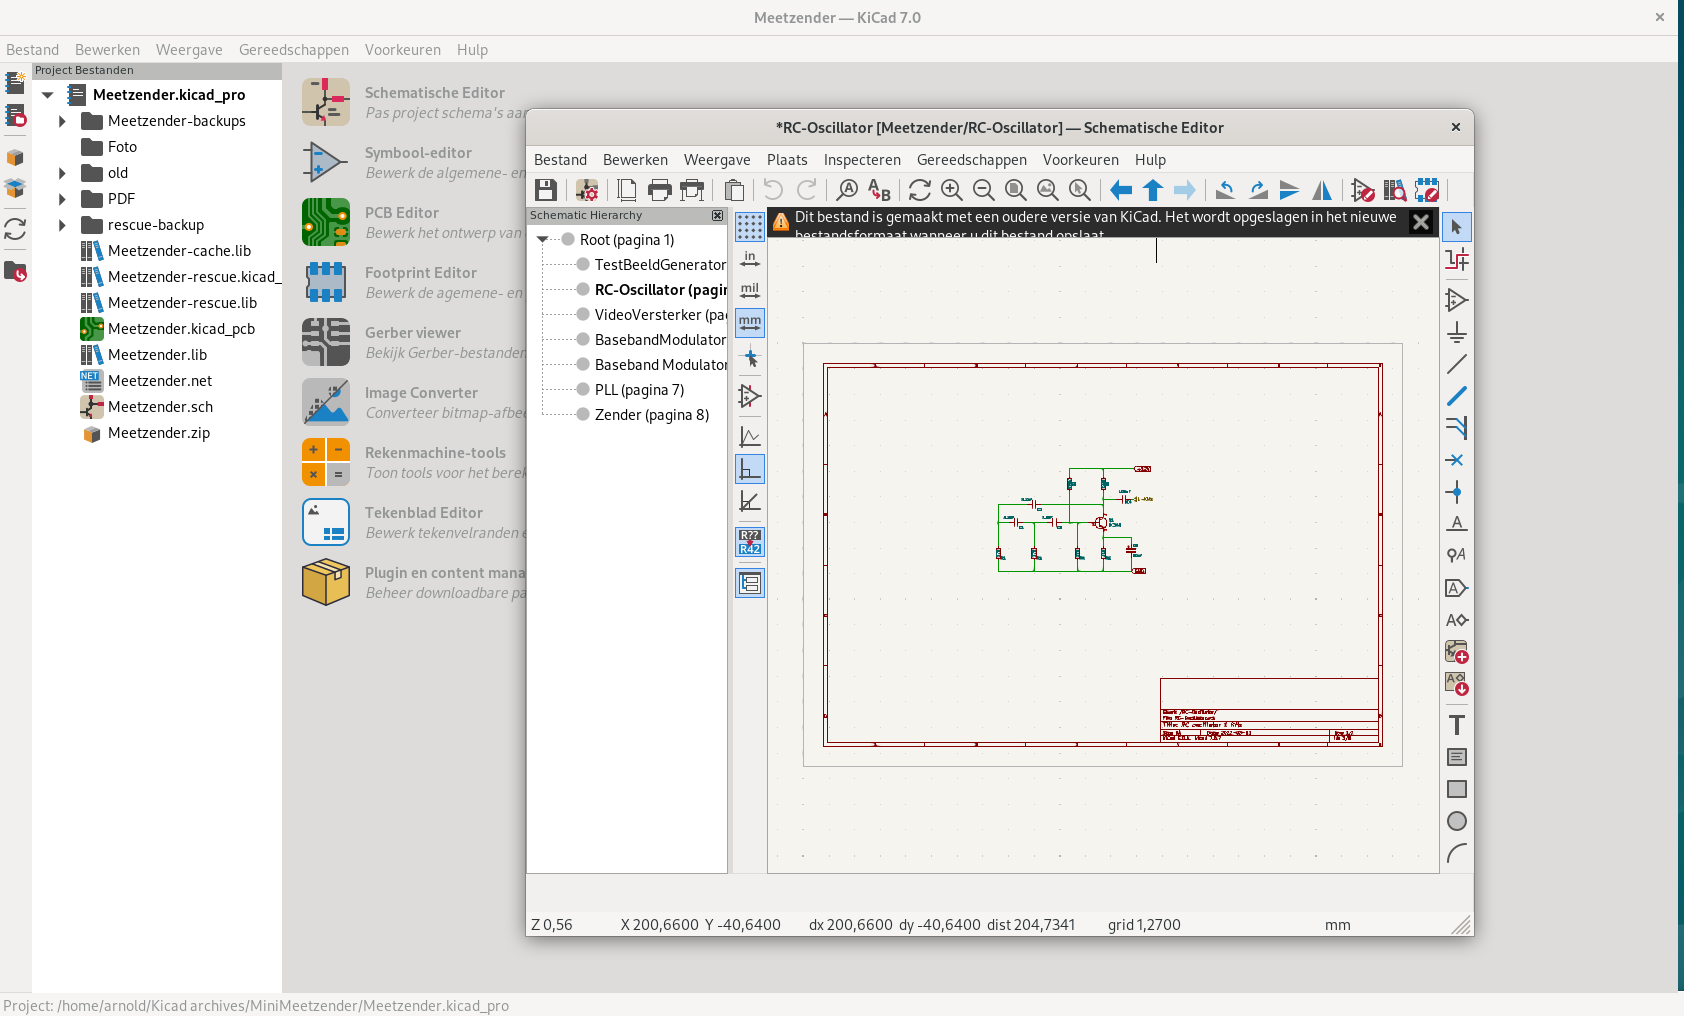Toggle 45-degree wire drawing mode
Image resolution: width=1684 pixels, height=1016 pixels.
(x=750, y=501)
